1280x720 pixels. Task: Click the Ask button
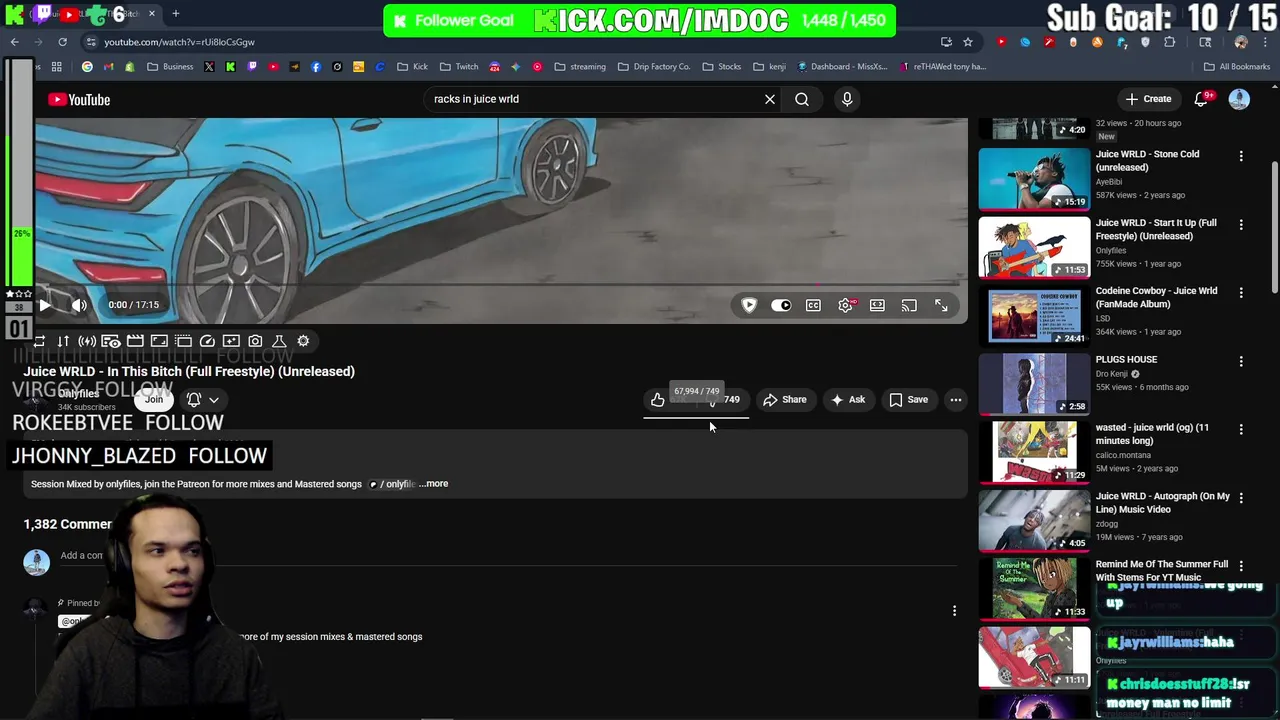[847, 400]
